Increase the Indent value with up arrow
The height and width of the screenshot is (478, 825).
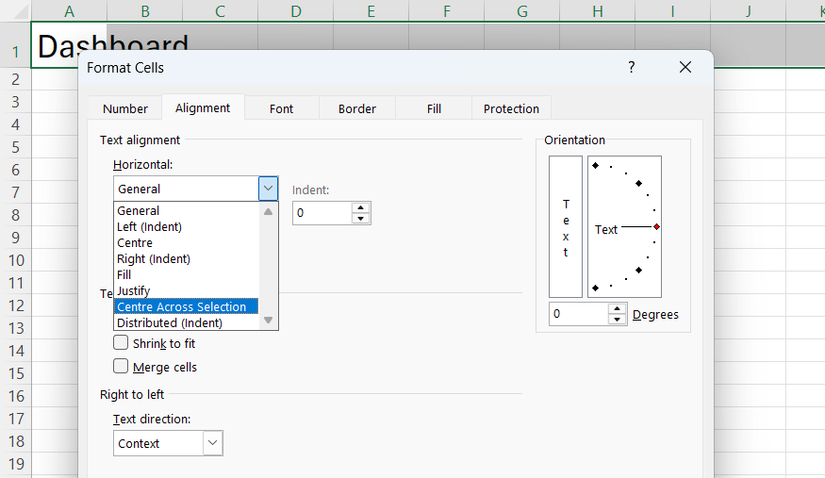(361, 208)
